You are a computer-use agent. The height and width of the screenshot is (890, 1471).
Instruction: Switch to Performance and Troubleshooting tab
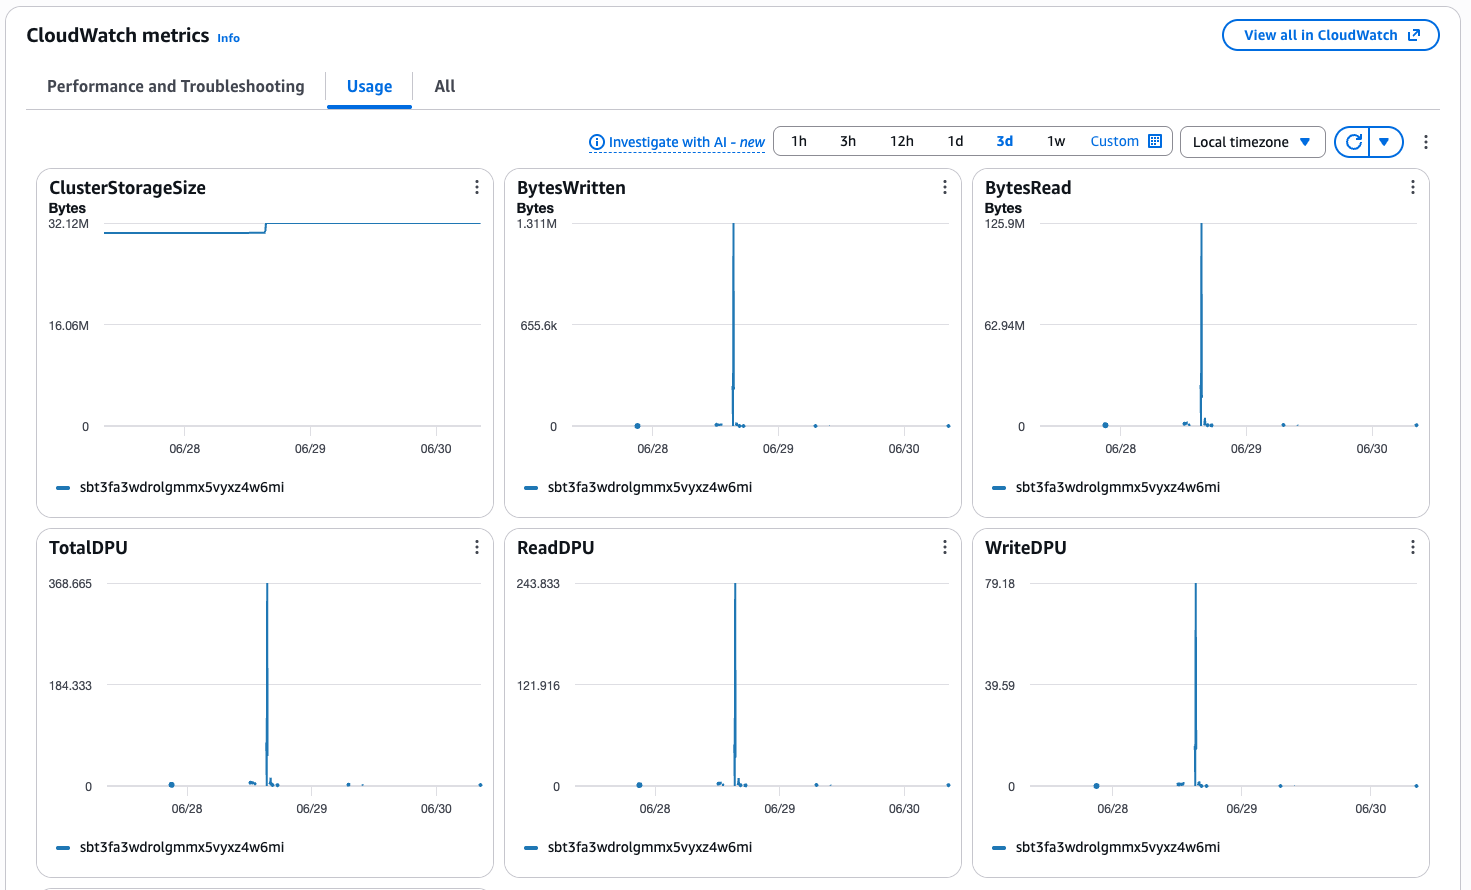tap(176, 86)
